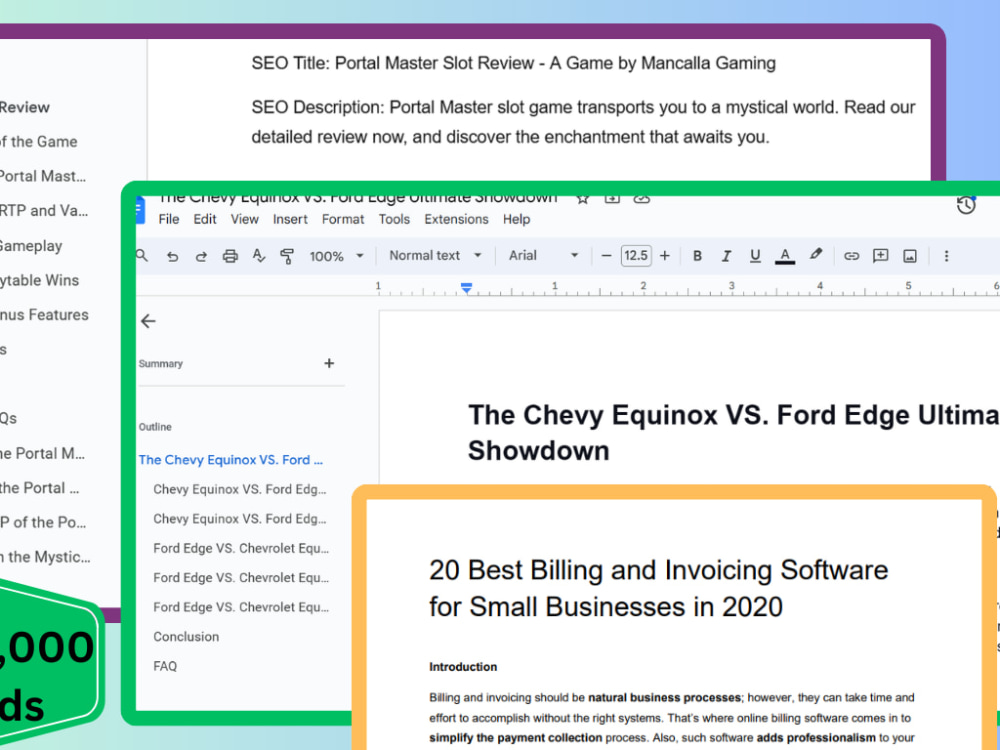This screenshot has height=750, width=1000.
Task: Select 'nus Features' in Portal Master outline
Action: click(x=44, y=314)
